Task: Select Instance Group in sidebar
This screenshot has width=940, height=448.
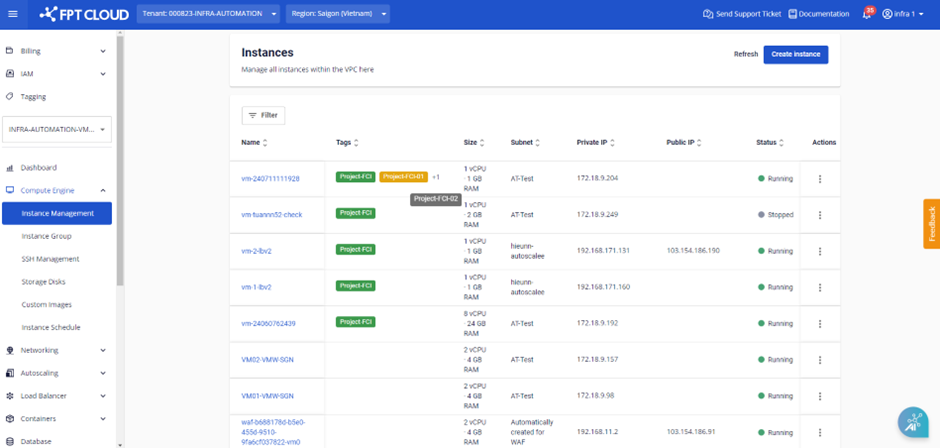Action: pyautogui.click(x=52, y=236)
